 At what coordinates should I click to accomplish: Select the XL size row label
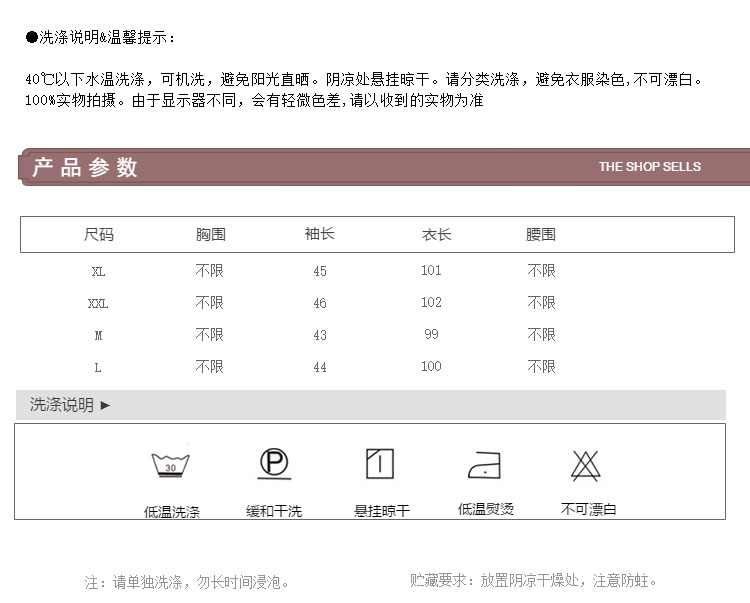pyautogui.click(x=98, y=272)
